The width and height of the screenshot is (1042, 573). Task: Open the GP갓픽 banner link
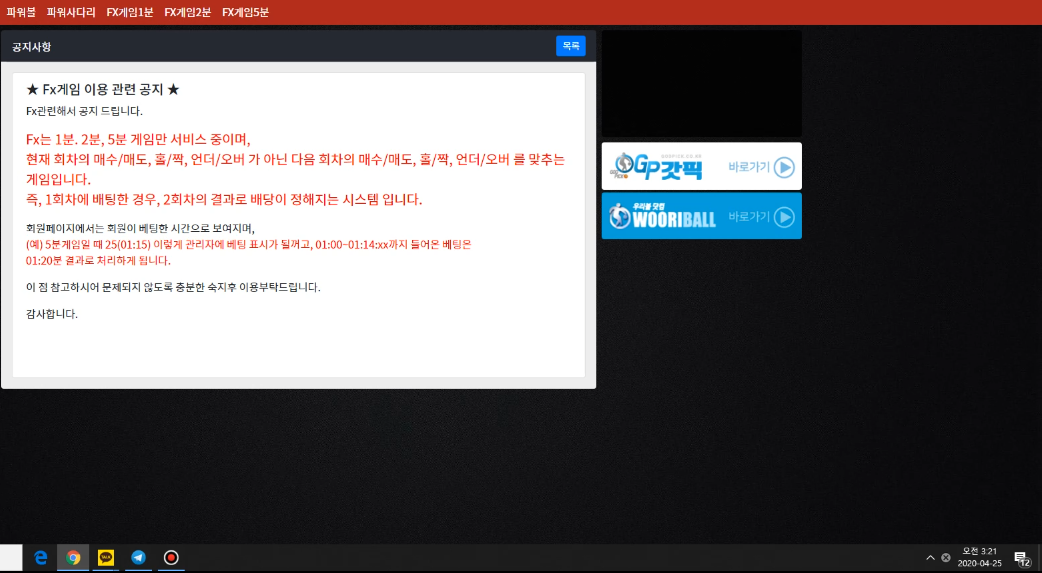click(702, 166)
